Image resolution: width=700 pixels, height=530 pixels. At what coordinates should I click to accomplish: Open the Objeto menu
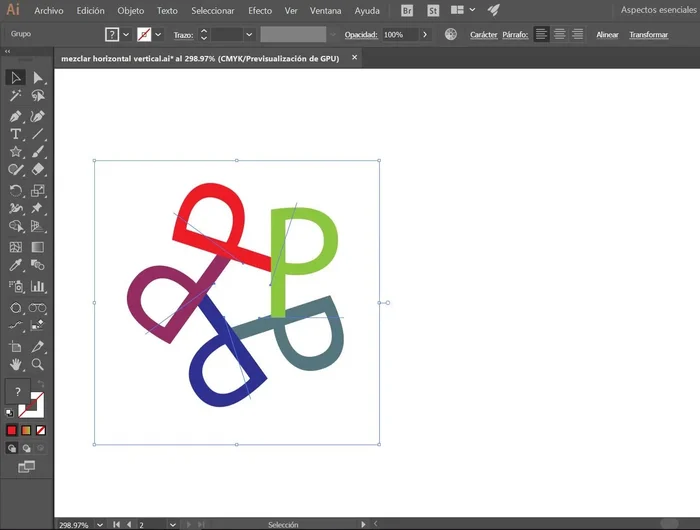point(130,10)
